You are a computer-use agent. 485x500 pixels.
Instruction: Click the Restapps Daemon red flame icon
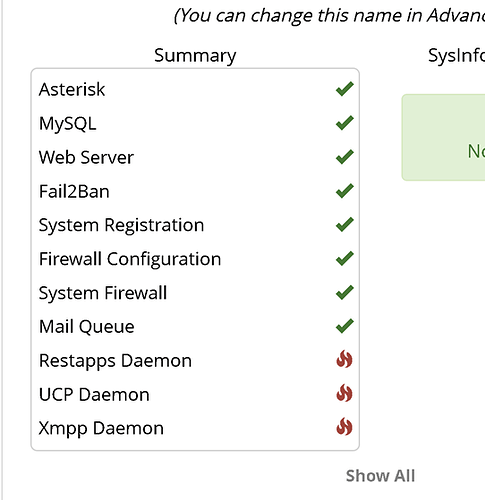(344, 359)
